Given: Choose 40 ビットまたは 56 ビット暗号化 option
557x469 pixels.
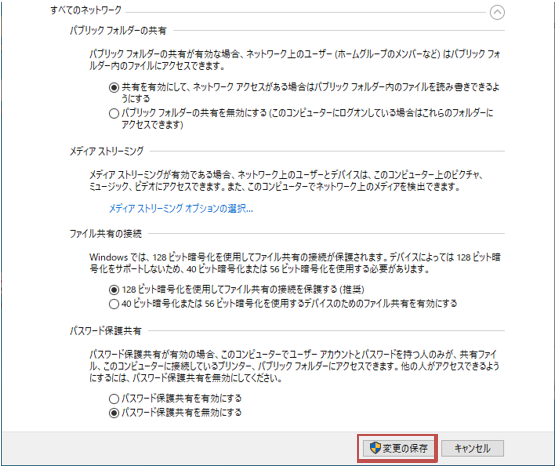Looking at the screenshot, I should click(114, 304).
